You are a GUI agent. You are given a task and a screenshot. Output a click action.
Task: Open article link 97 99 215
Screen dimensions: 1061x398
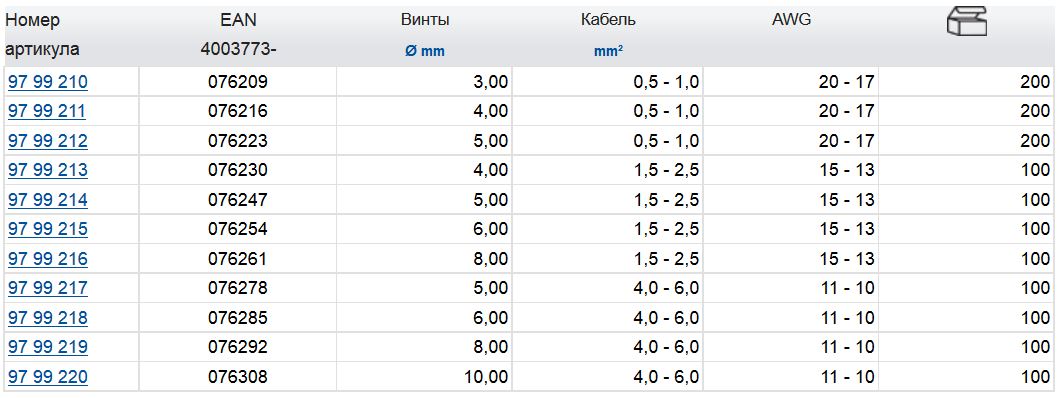coord(47,229)
